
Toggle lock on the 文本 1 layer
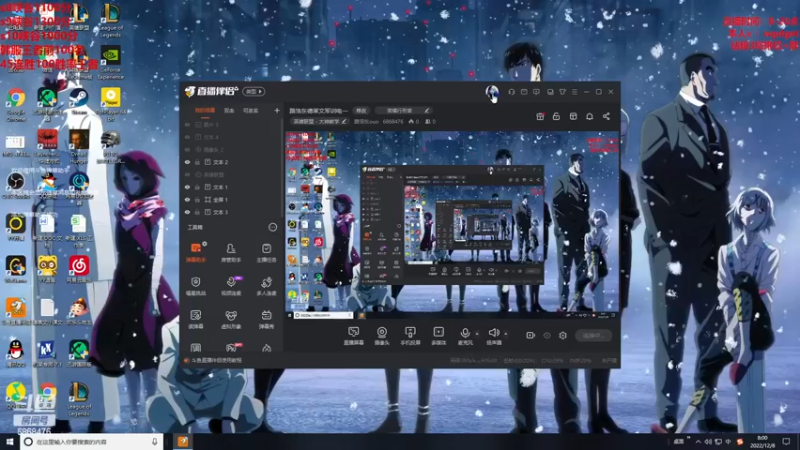[x=197, y=187]
